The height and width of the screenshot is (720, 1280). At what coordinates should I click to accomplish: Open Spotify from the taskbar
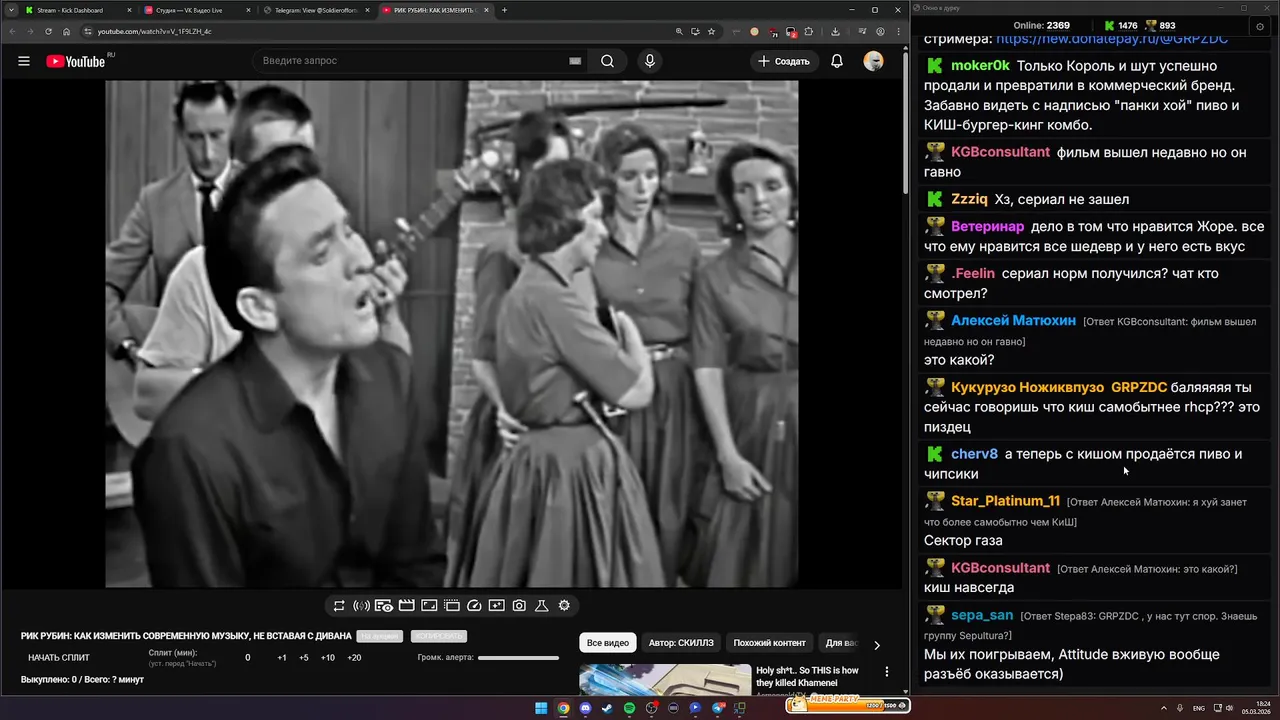coord(629,708)
